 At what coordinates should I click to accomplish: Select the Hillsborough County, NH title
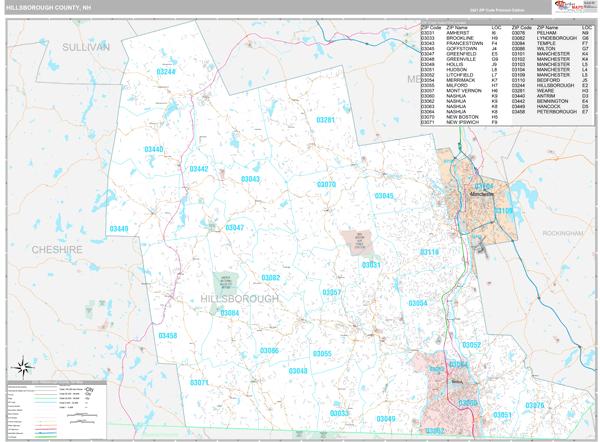(x=49, y=8)
